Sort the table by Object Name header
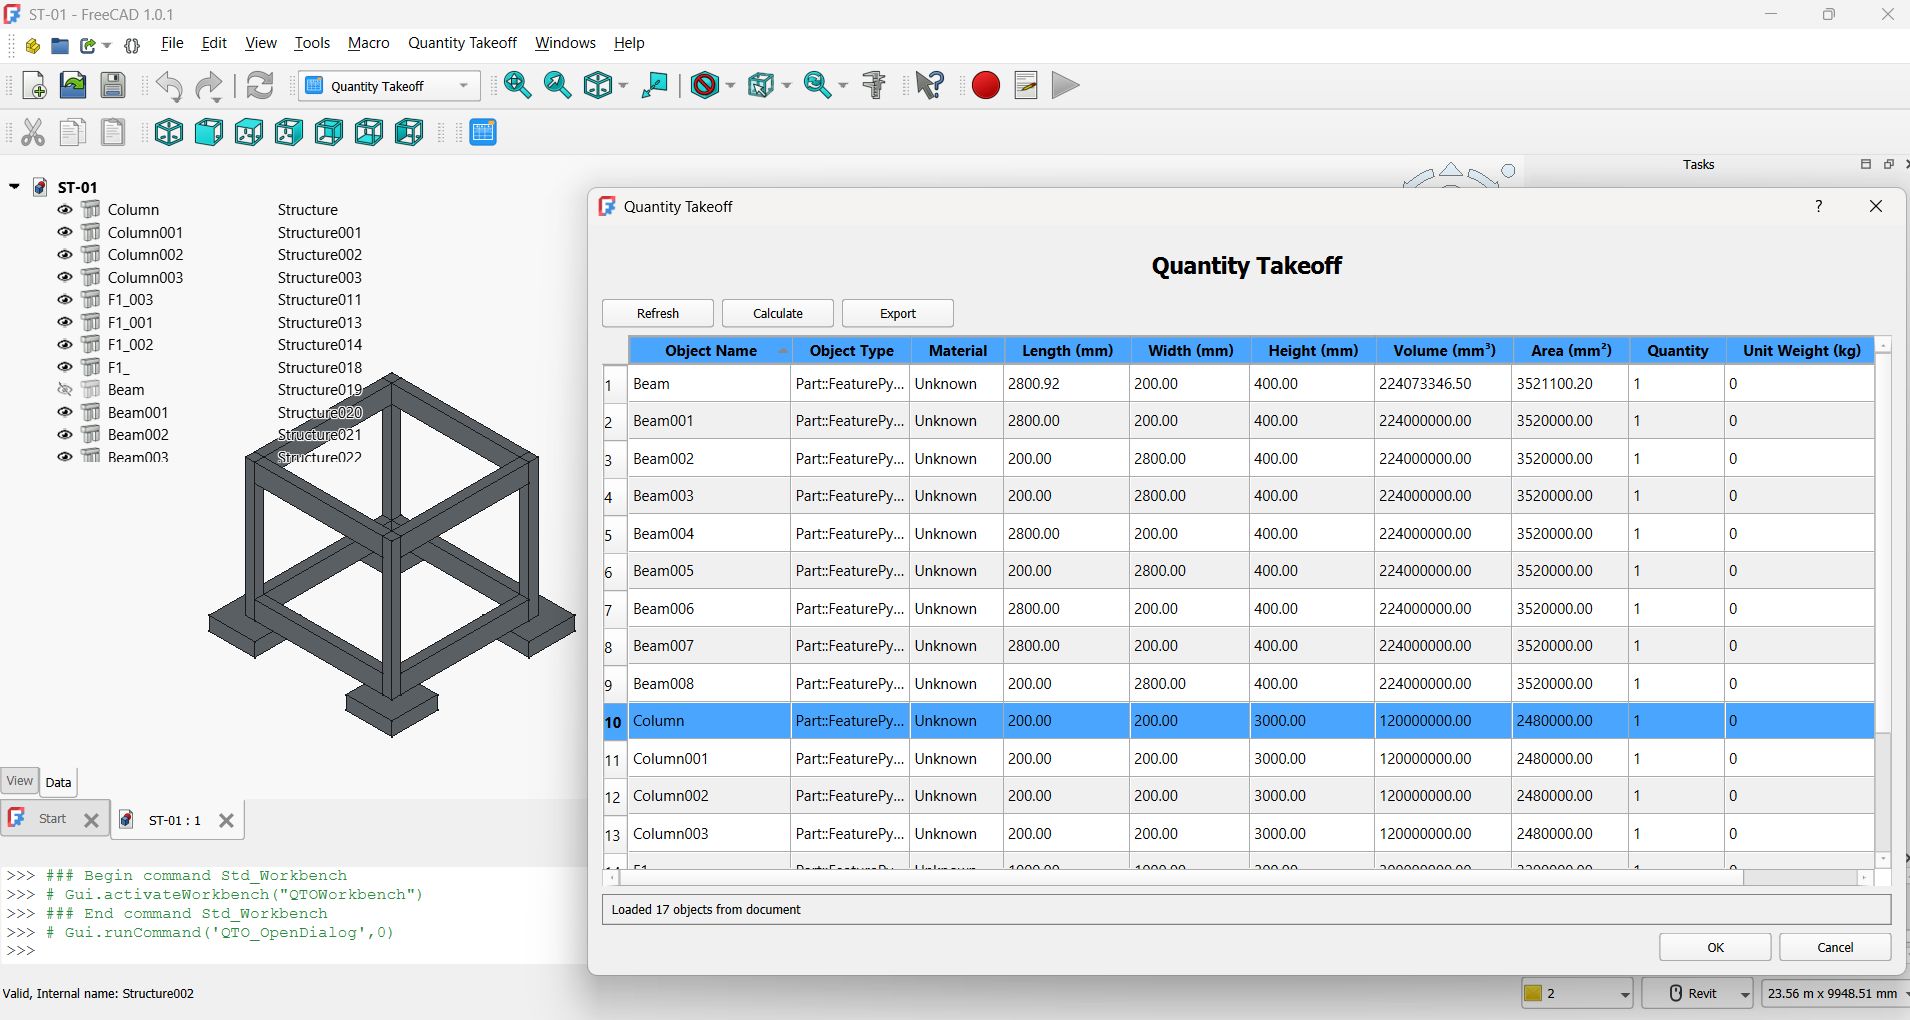 pos(710,351)
